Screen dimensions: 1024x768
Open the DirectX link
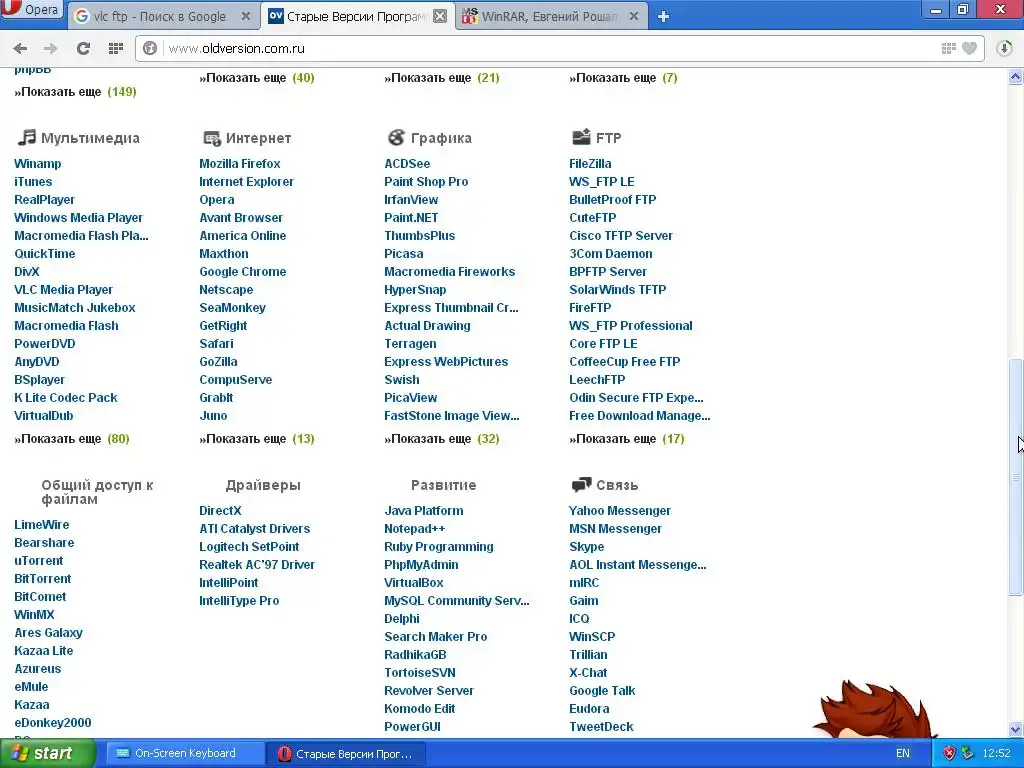tap(220, 511)
